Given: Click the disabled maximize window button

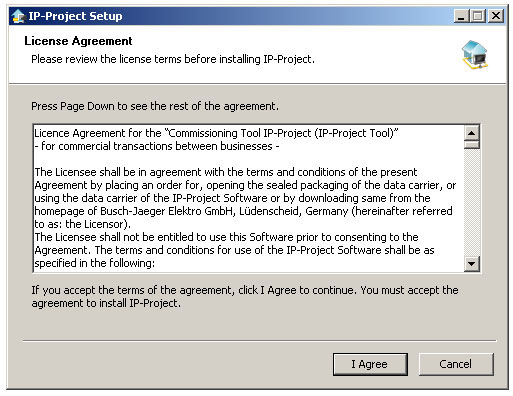Looking at the screenshot, I should [x=478, y=16].
